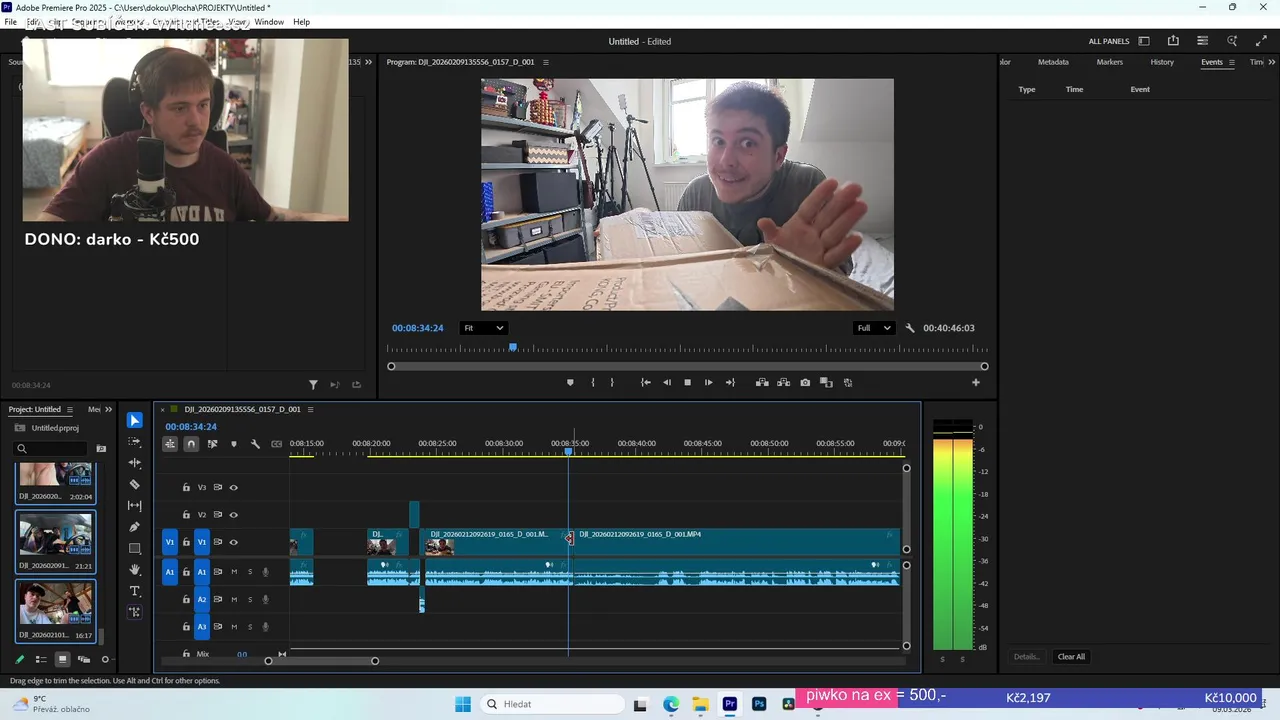
Task: Toggle V1 track output eye
Action: [x=233, y=542]
